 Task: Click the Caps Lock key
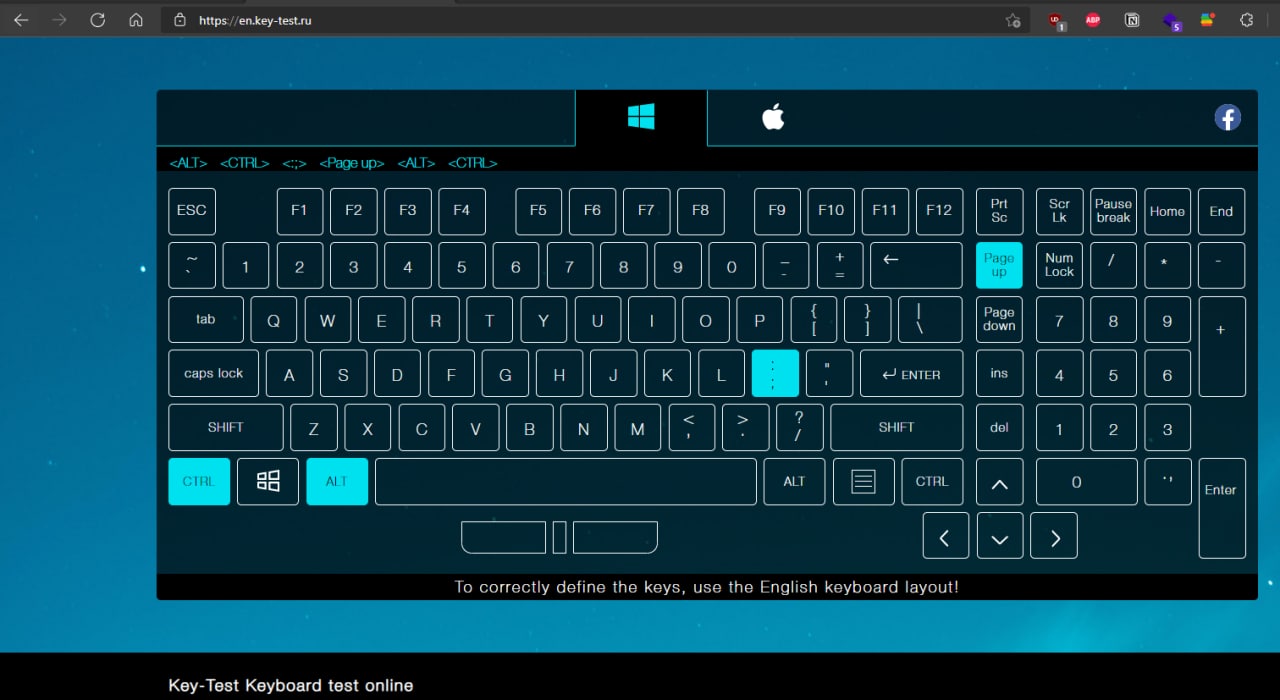(212, 373)
